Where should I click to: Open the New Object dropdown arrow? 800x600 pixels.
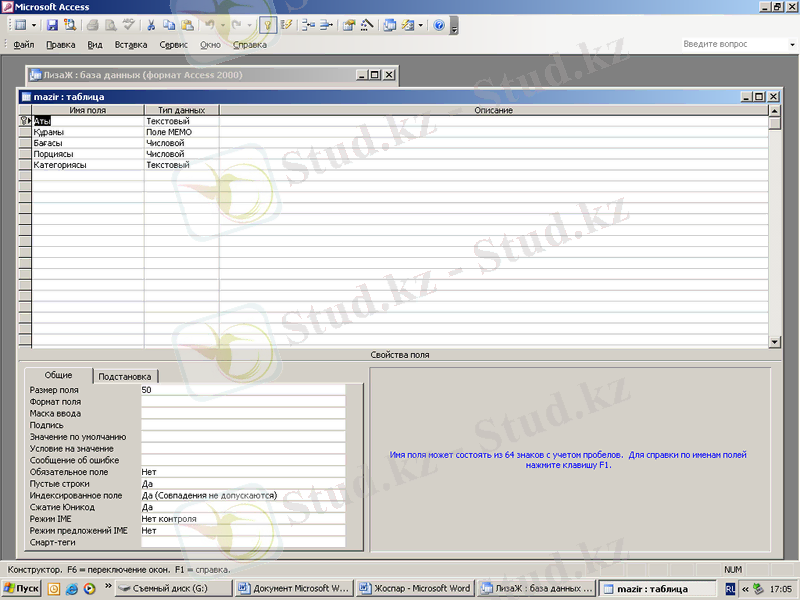pos(421,25)
